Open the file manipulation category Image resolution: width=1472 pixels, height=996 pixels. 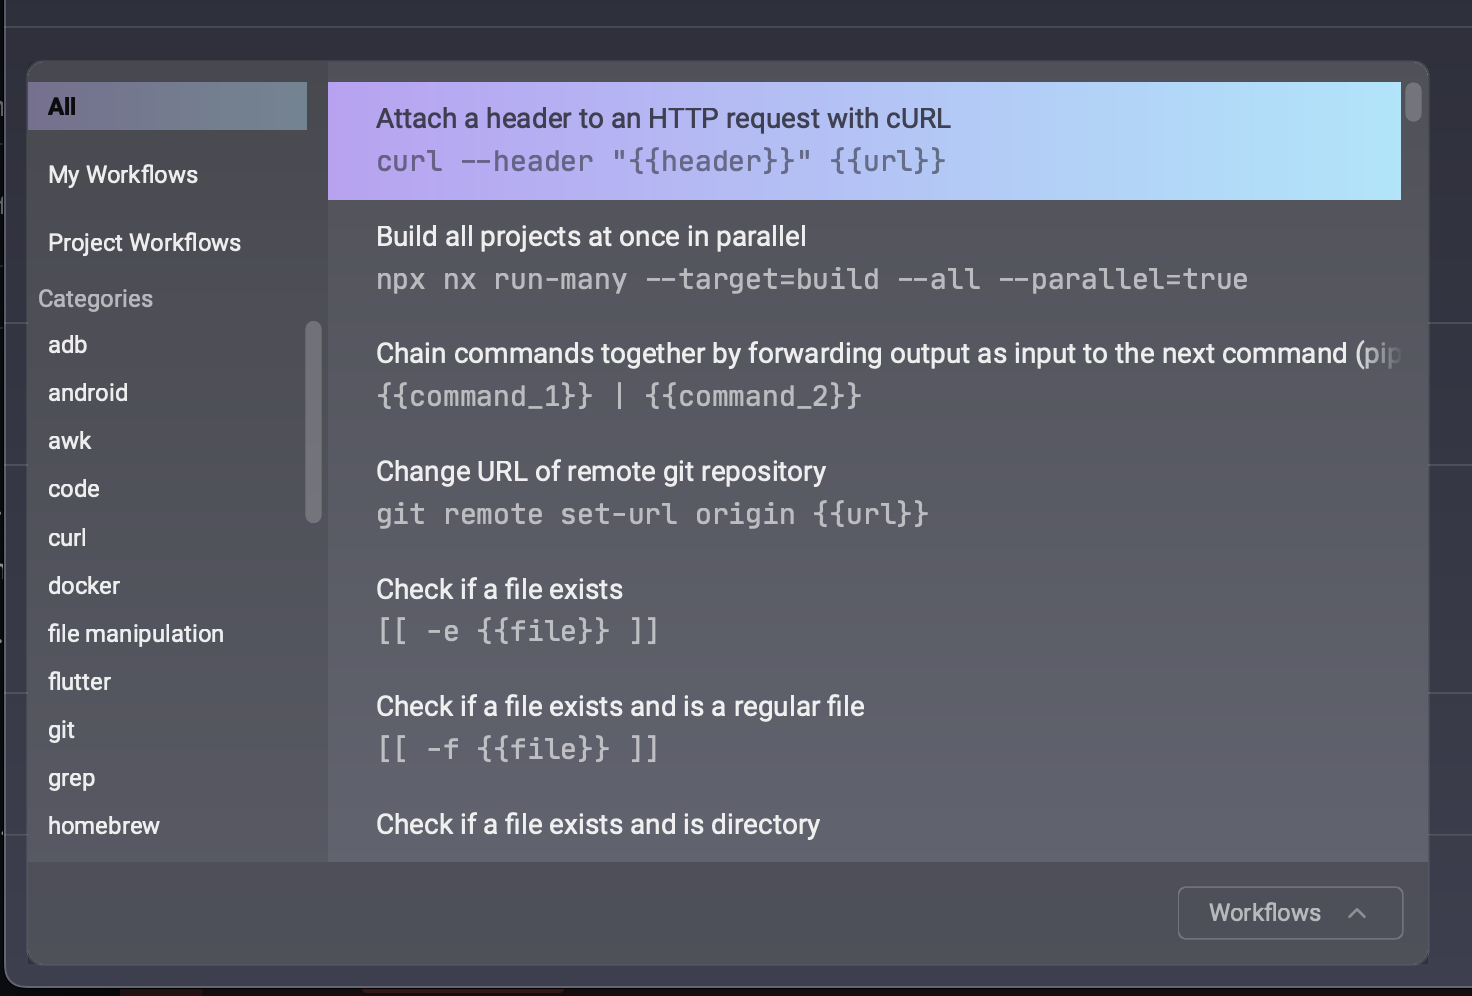(x=136, y=634)
